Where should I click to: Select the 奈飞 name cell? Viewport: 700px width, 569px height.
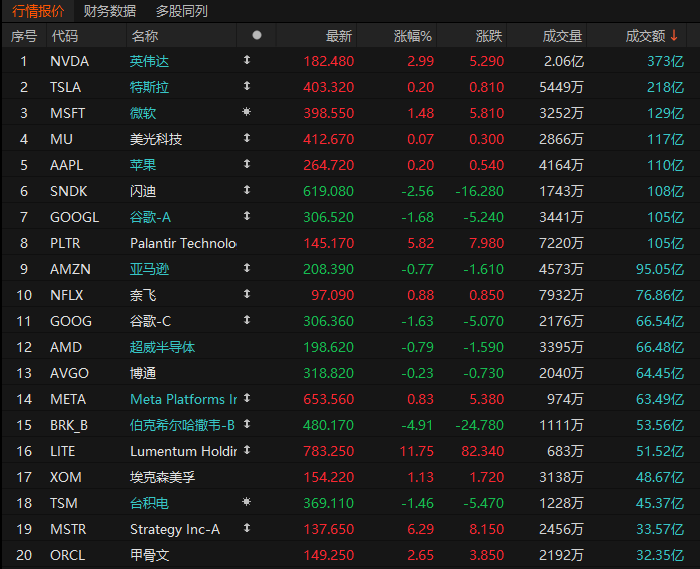coord(143,295)
